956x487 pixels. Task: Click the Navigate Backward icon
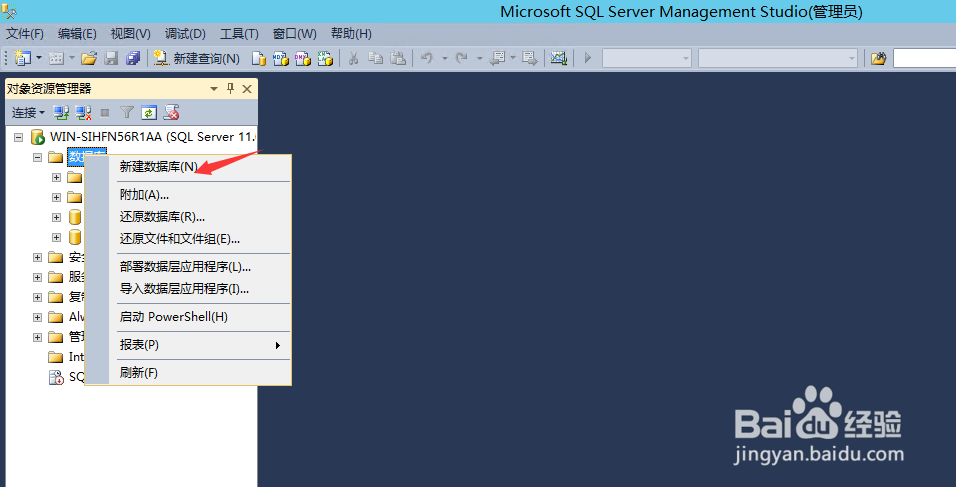[x=498, y=59]
